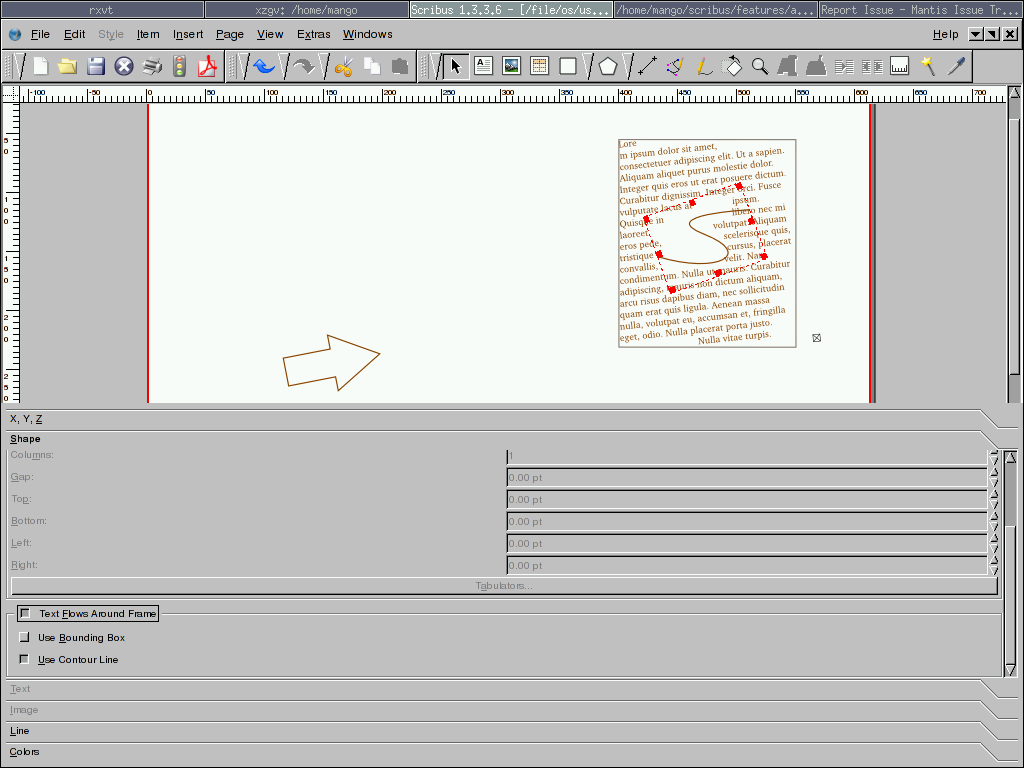Screen dimensions: 1024x768
Task: Expand the X, Y, Z panel section
Action: 26,419
